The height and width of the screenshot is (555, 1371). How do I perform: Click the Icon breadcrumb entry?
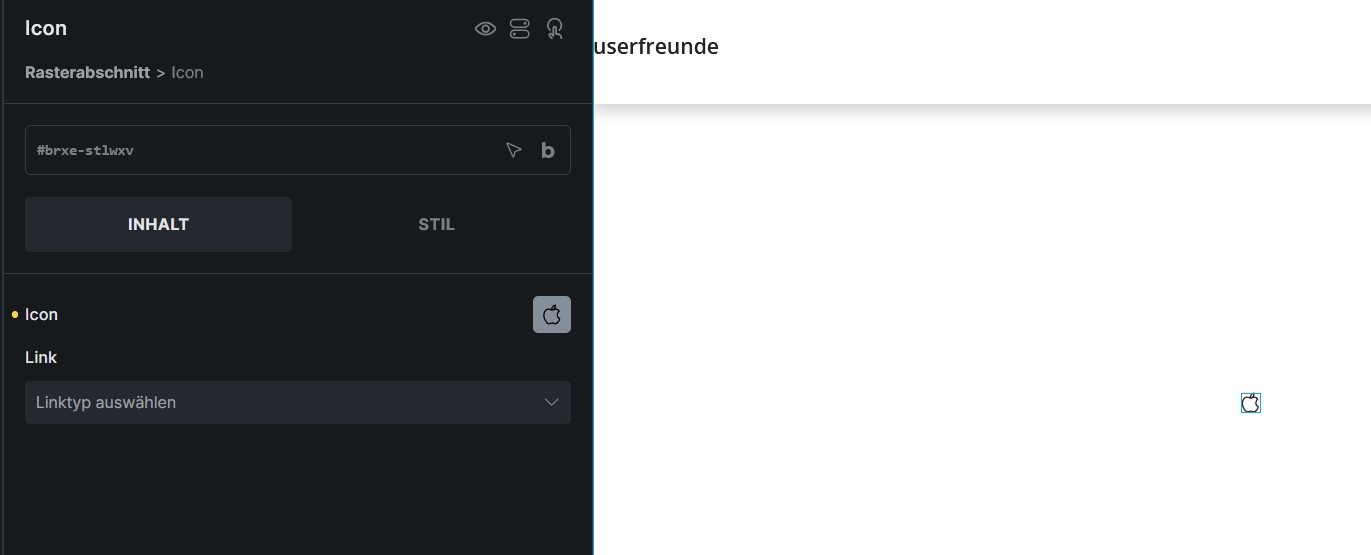tap(187, 72)
